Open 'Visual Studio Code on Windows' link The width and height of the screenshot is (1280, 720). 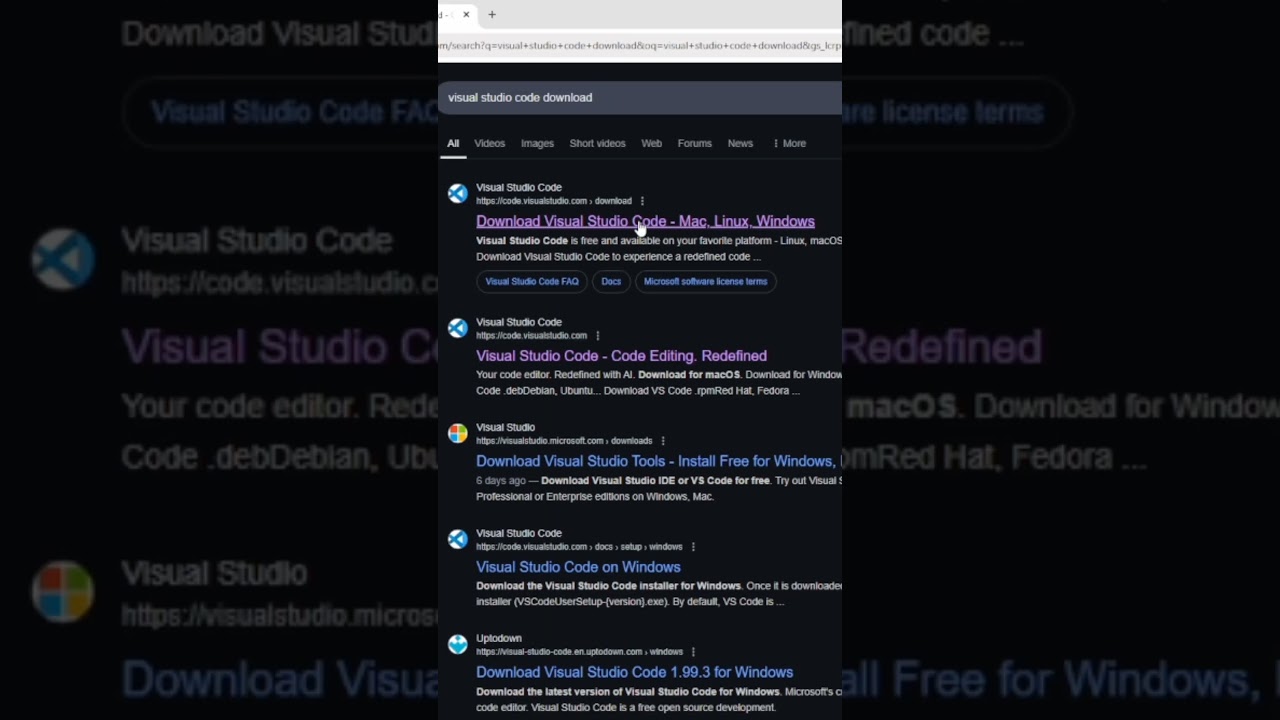point(578,567)
